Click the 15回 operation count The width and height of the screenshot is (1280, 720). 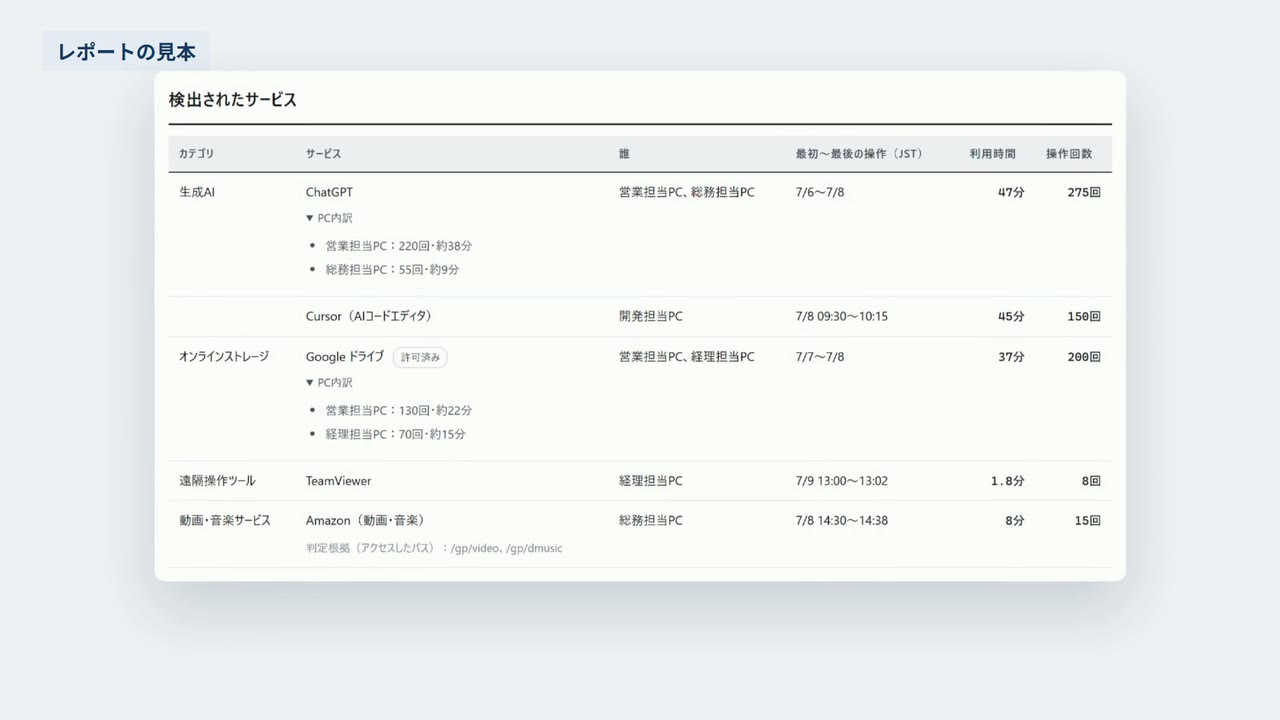point(1088,521)
